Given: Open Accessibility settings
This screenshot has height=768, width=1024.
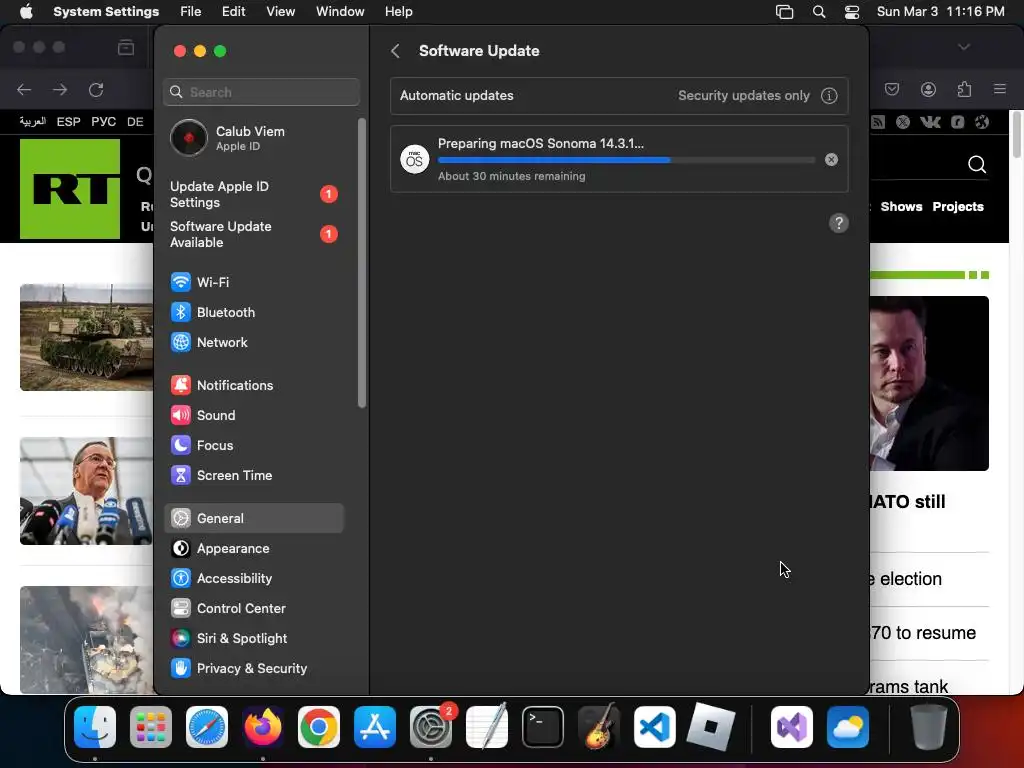Looking at the screenshot, I should (253, 579).
